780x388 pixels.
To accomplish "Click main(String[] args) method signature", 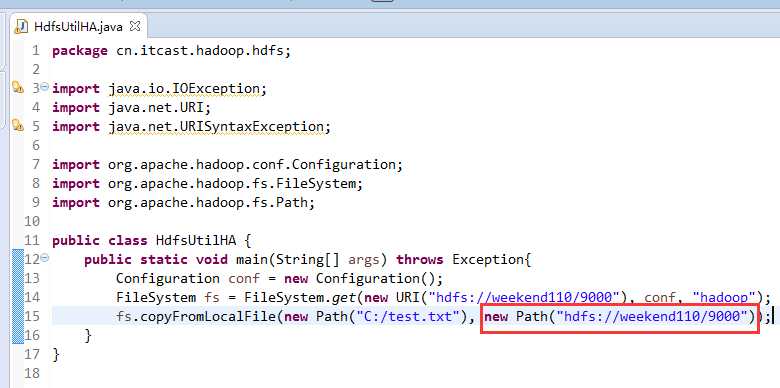I will (x=311, y=260).
